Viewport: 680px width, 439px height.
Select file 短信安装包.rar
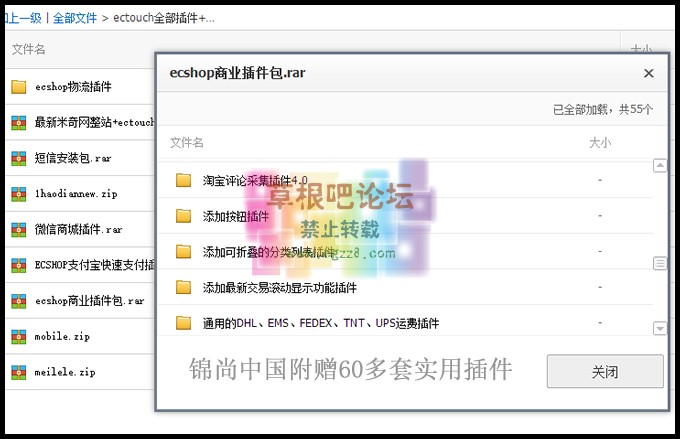click(x=73, y=158)
